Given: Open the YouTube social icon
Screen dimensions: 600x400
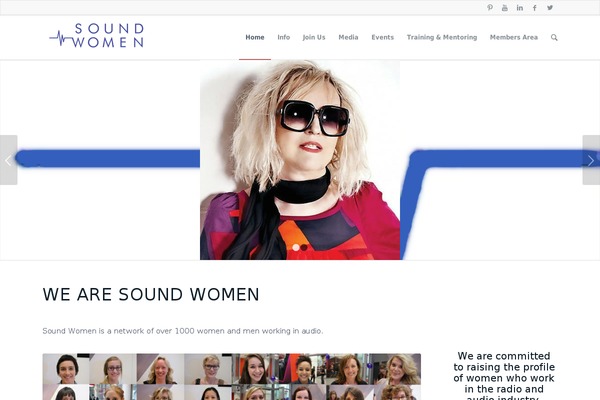Looking at the screenshot, I should (x=505, y=8).
